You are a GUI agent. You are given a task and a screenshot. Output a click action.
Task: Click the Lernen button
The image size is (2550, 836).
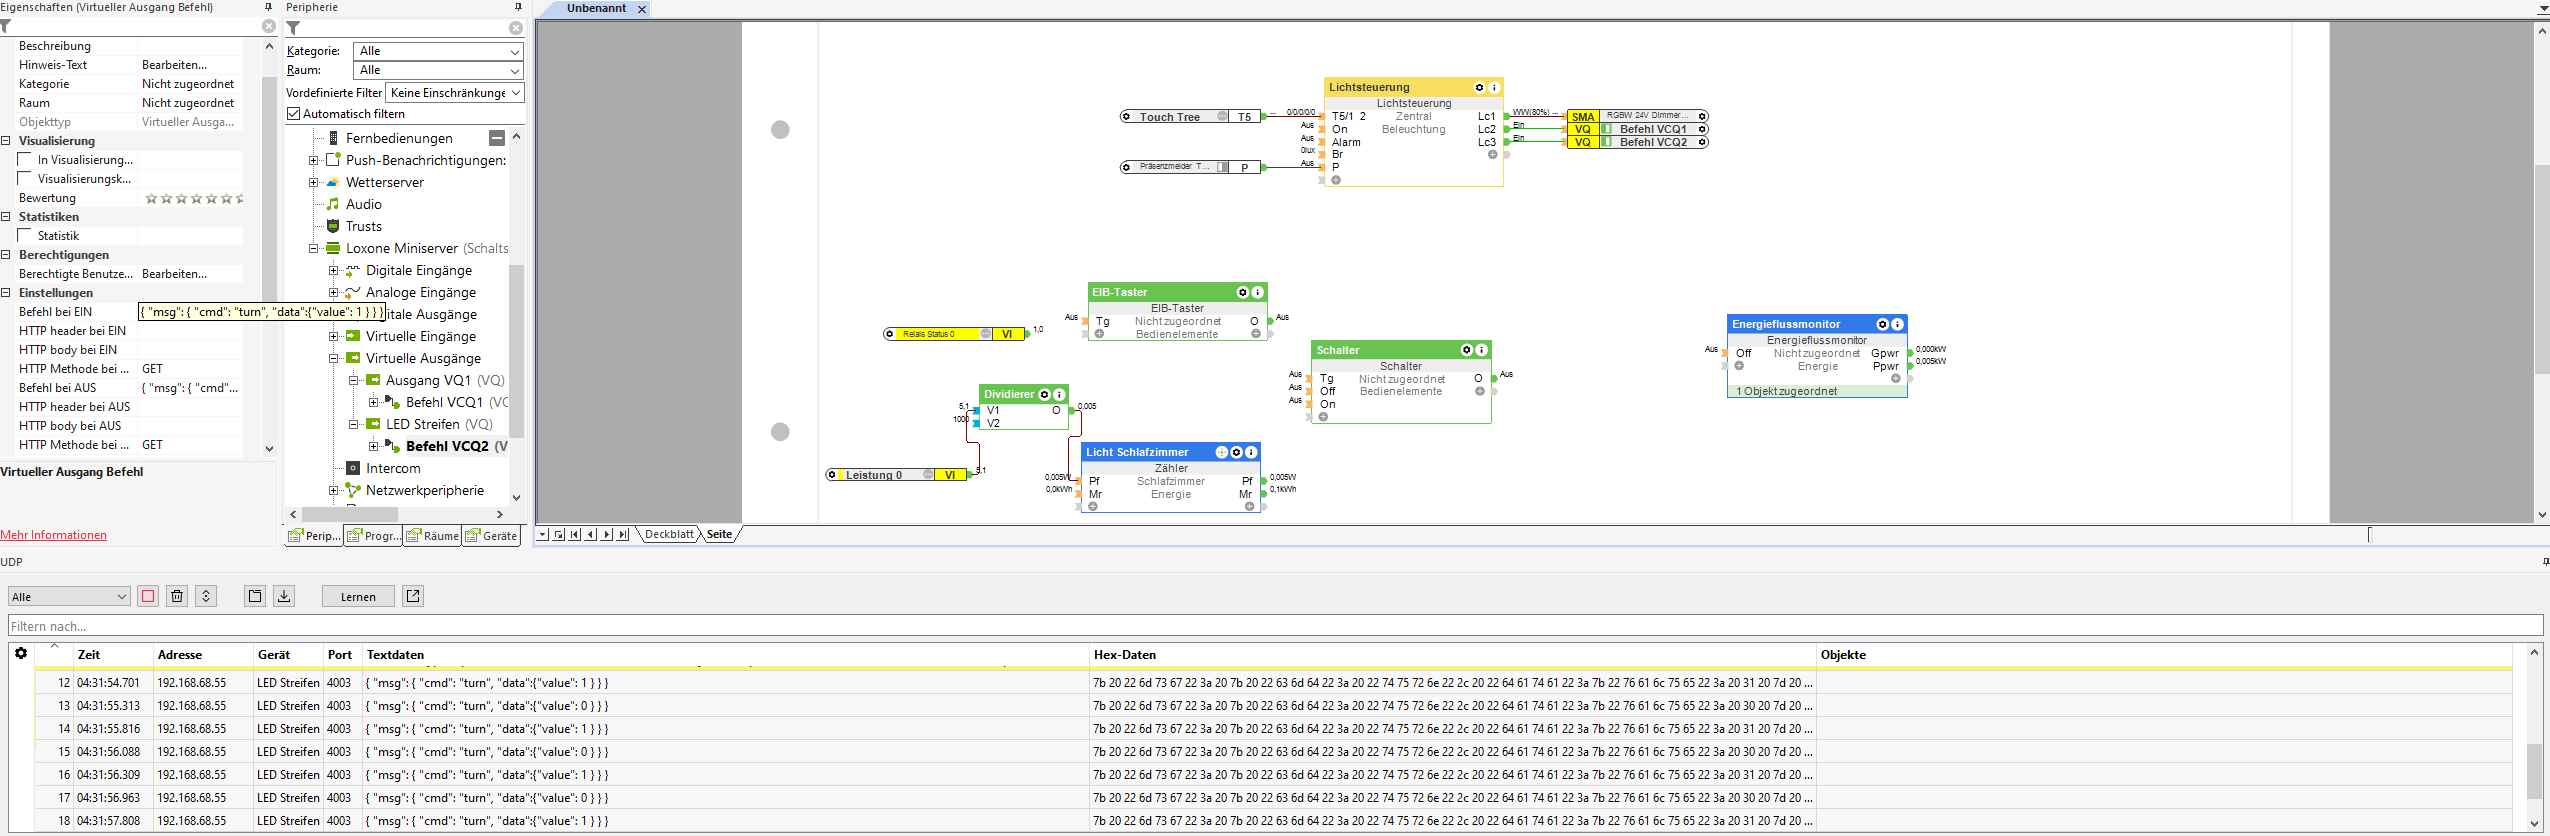point(358,597)
